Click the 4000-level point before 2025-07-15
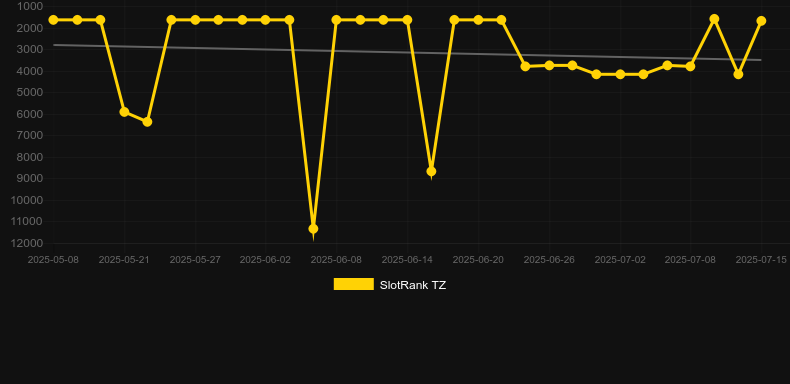The image size is (790, 384). click(738, 74)
